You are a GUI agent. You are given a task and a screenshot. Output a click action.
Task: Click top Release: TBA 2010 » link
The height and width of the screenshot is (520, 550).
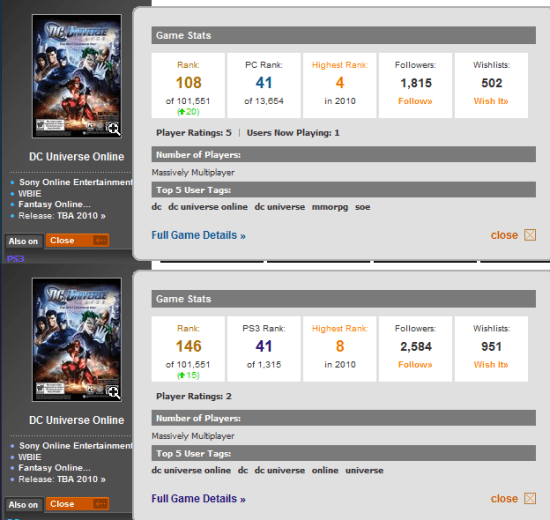click(x=62, y=215)
